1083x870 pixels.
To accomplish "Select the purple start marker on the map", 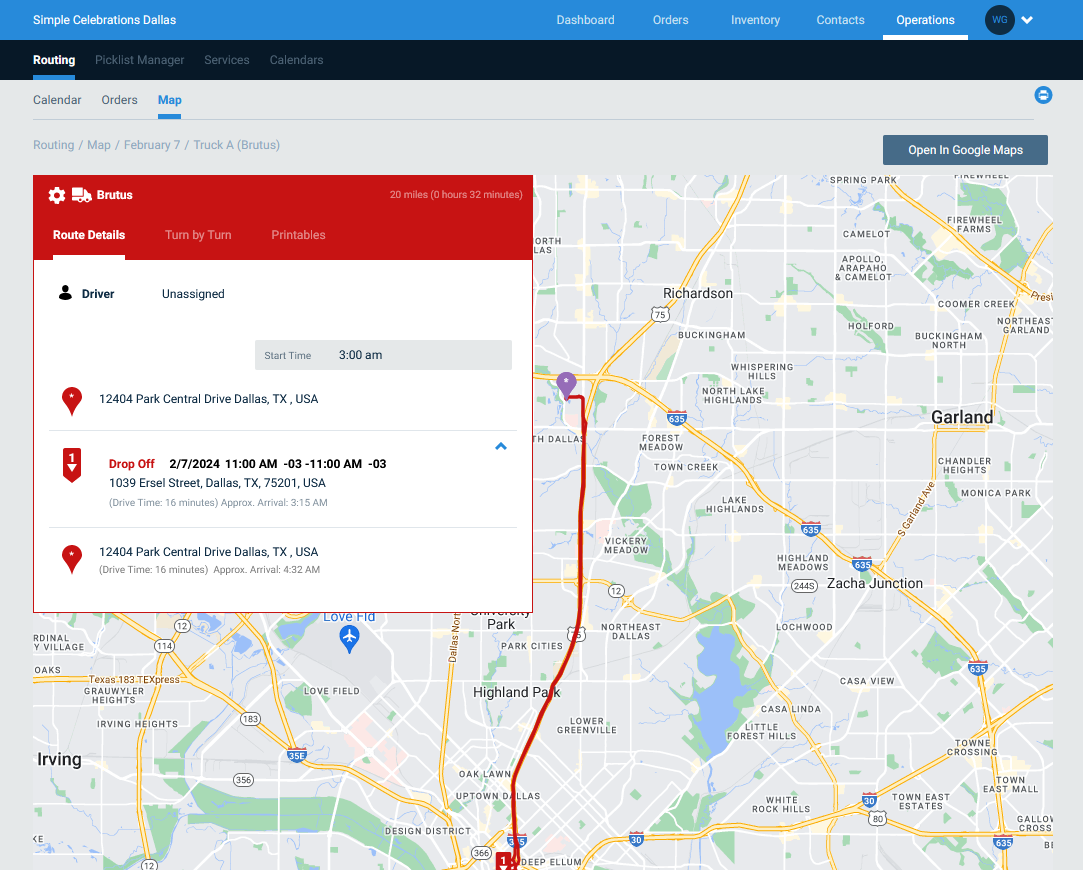I will 566,383.
